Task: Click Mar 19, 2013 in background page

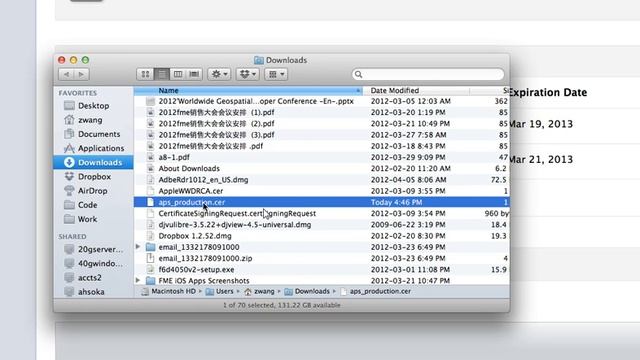Action: (x=540, y=124)
